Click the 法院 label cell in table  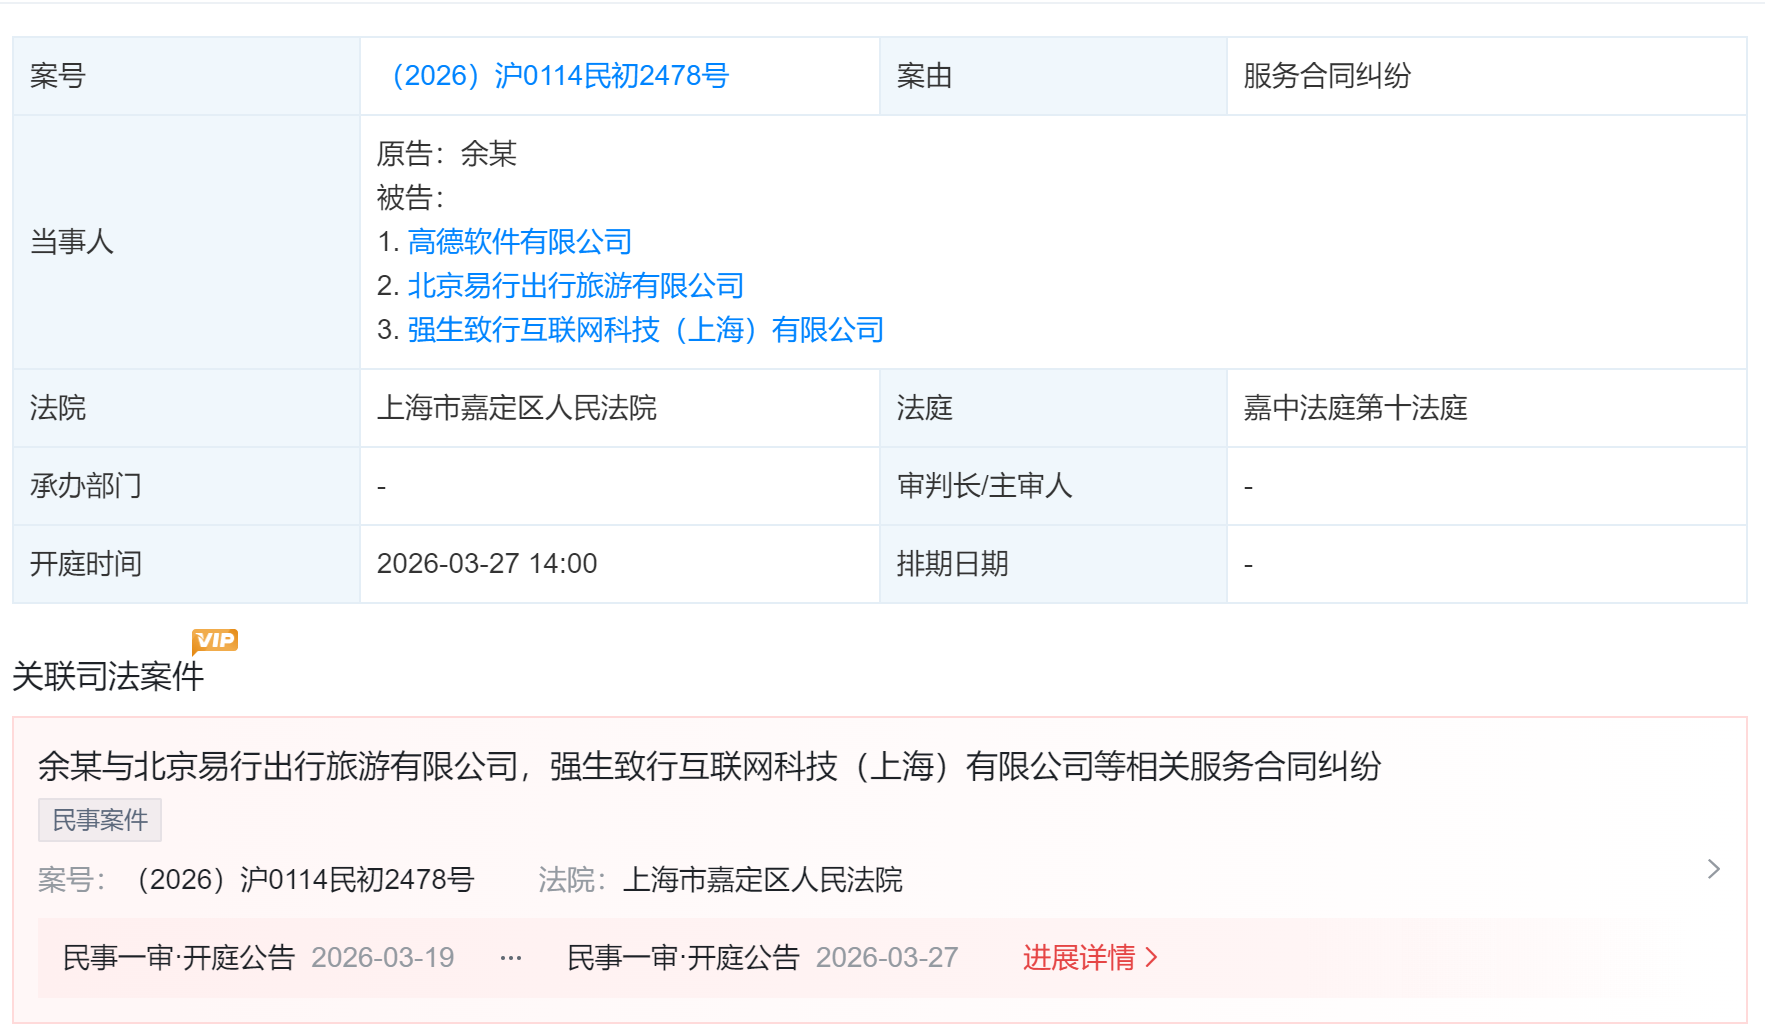pos(186,408)
